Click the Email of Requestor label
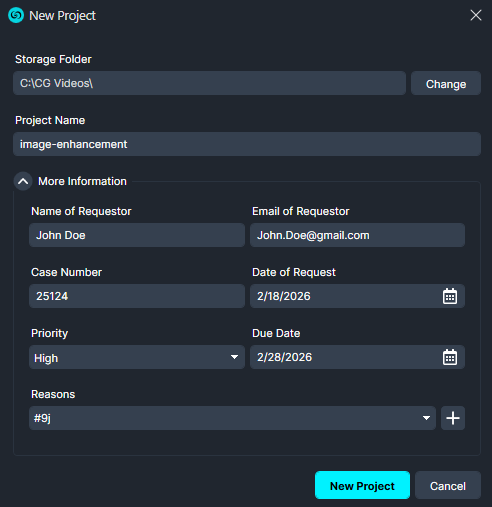The height and width of the screenshot is (507, 492). [301, 211]
